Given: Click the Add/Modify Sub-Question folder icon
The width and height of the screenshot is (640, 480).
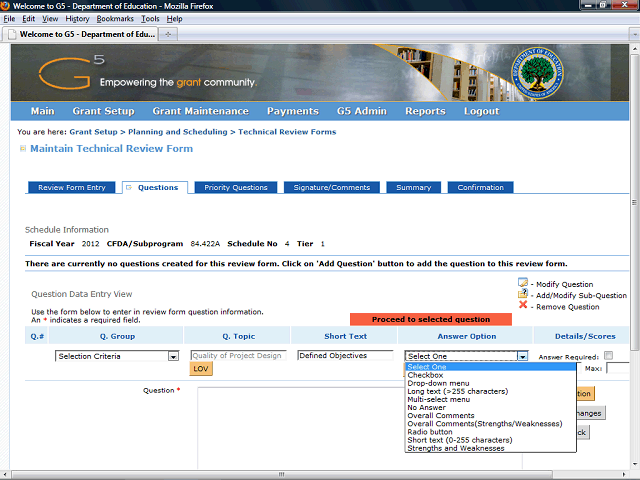Looking at the screenshot, I should pyautogui.click(x=522, y=293).
